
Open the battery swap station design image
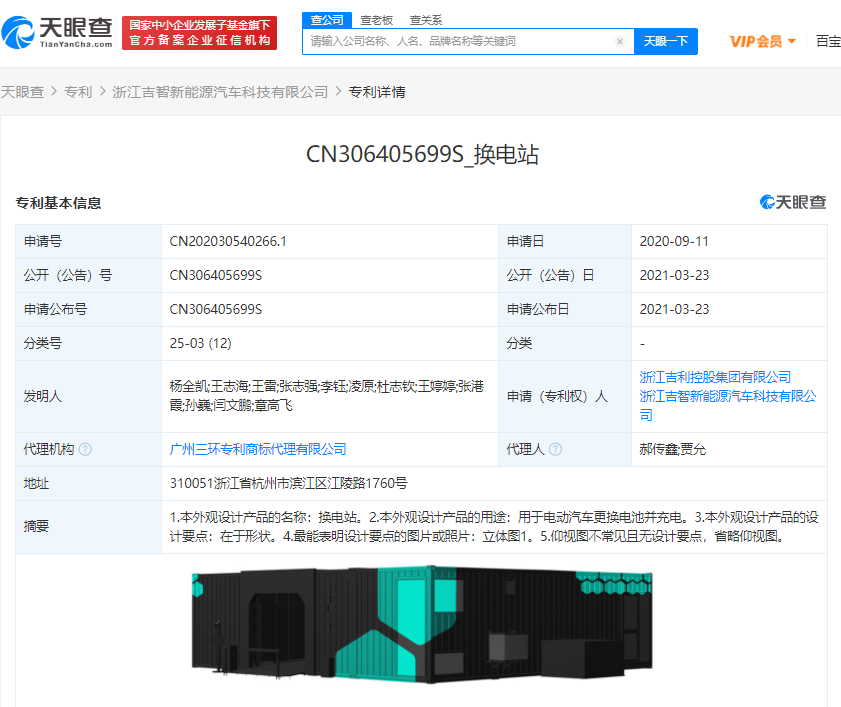[x=422, y=624]
